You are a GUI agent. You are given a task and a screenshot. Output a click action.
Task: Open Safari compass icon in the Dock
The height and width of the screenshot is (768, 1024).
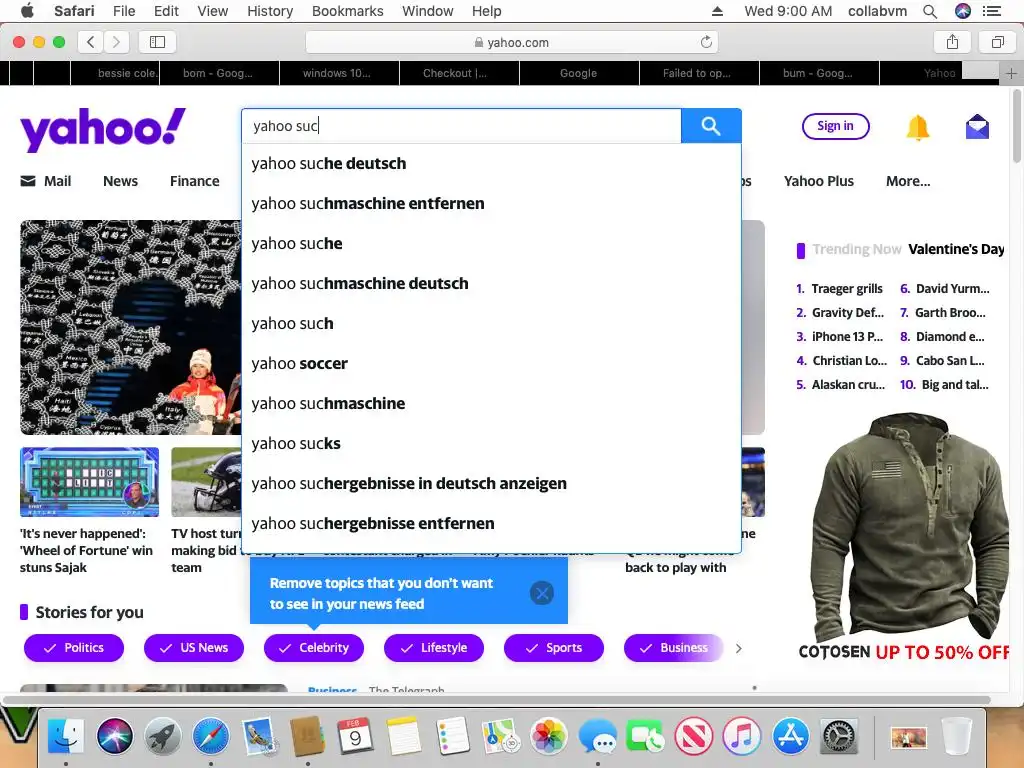tap(210, 736)
